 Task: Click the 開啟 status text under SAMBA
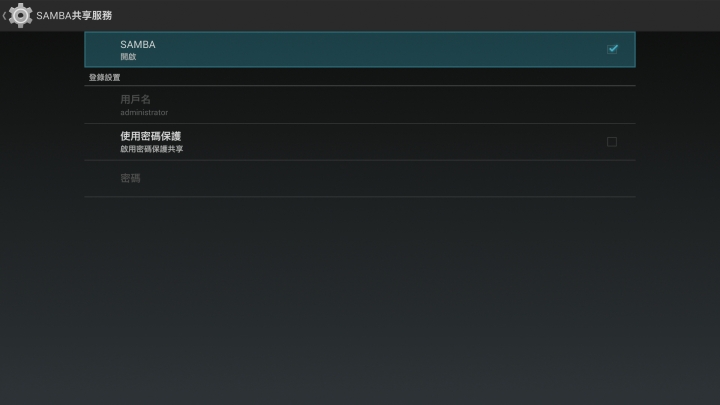click(128, 57)
